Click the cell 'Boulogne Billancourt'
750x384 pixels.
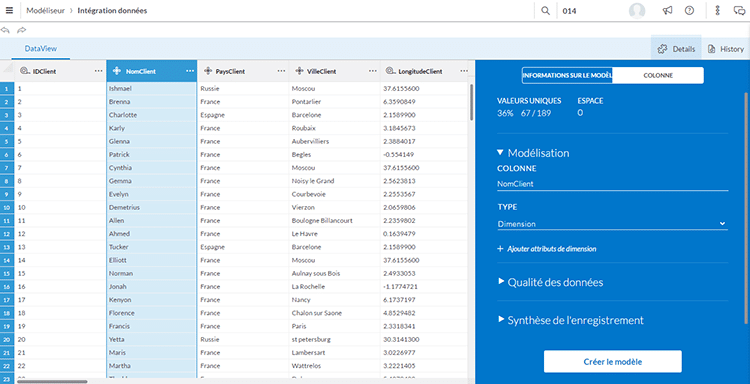(334, 220)
